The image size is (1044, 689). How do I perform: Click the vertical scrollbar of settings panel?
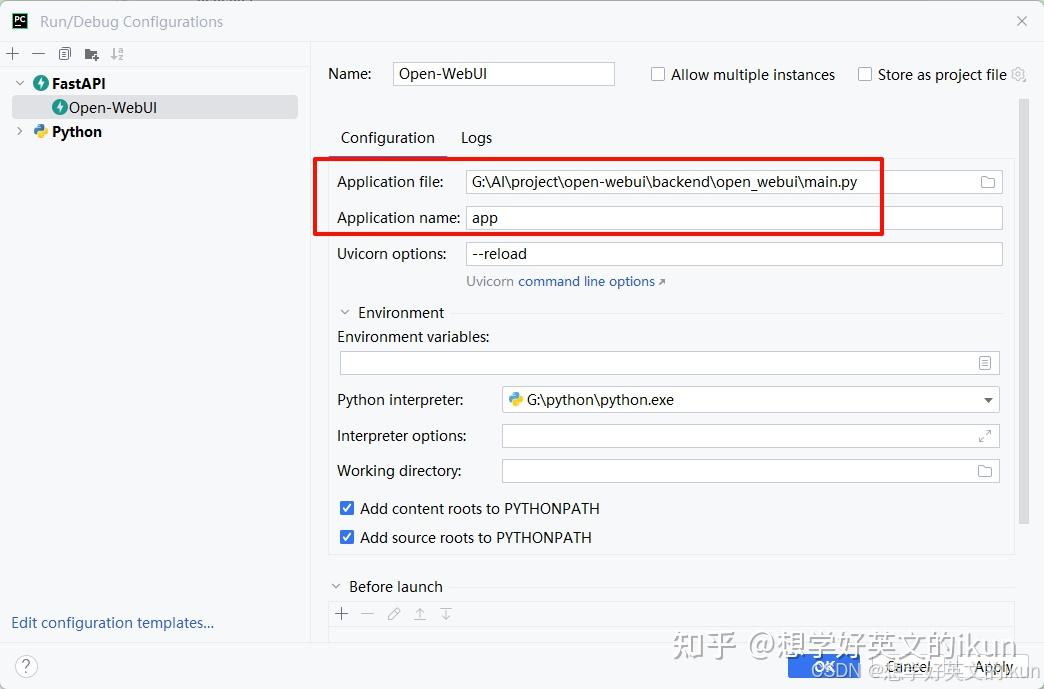tap(1024, 311)
